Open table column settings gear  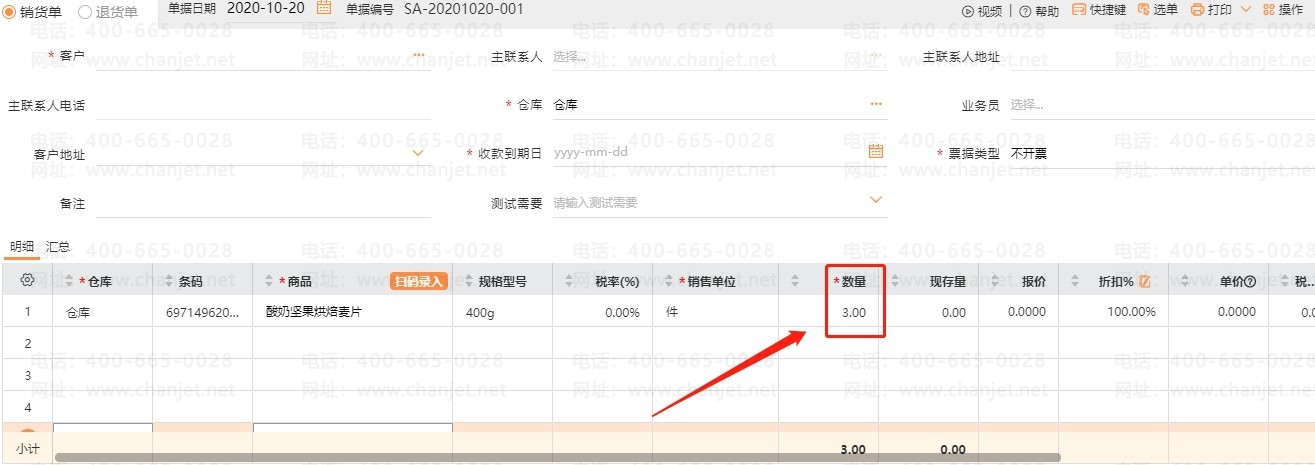[x=27, y=281]
